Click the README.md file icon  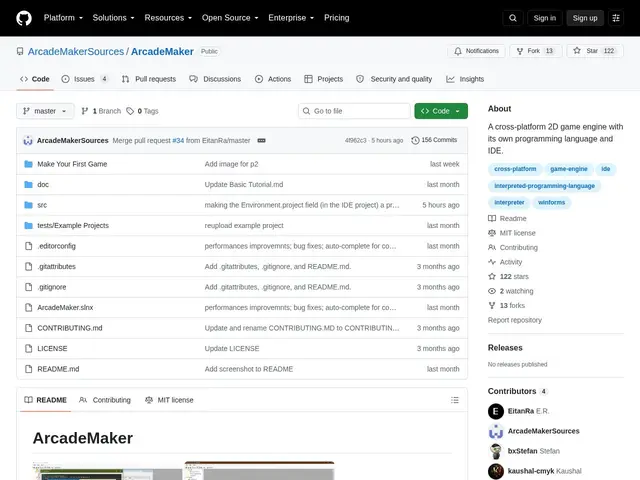28,369
